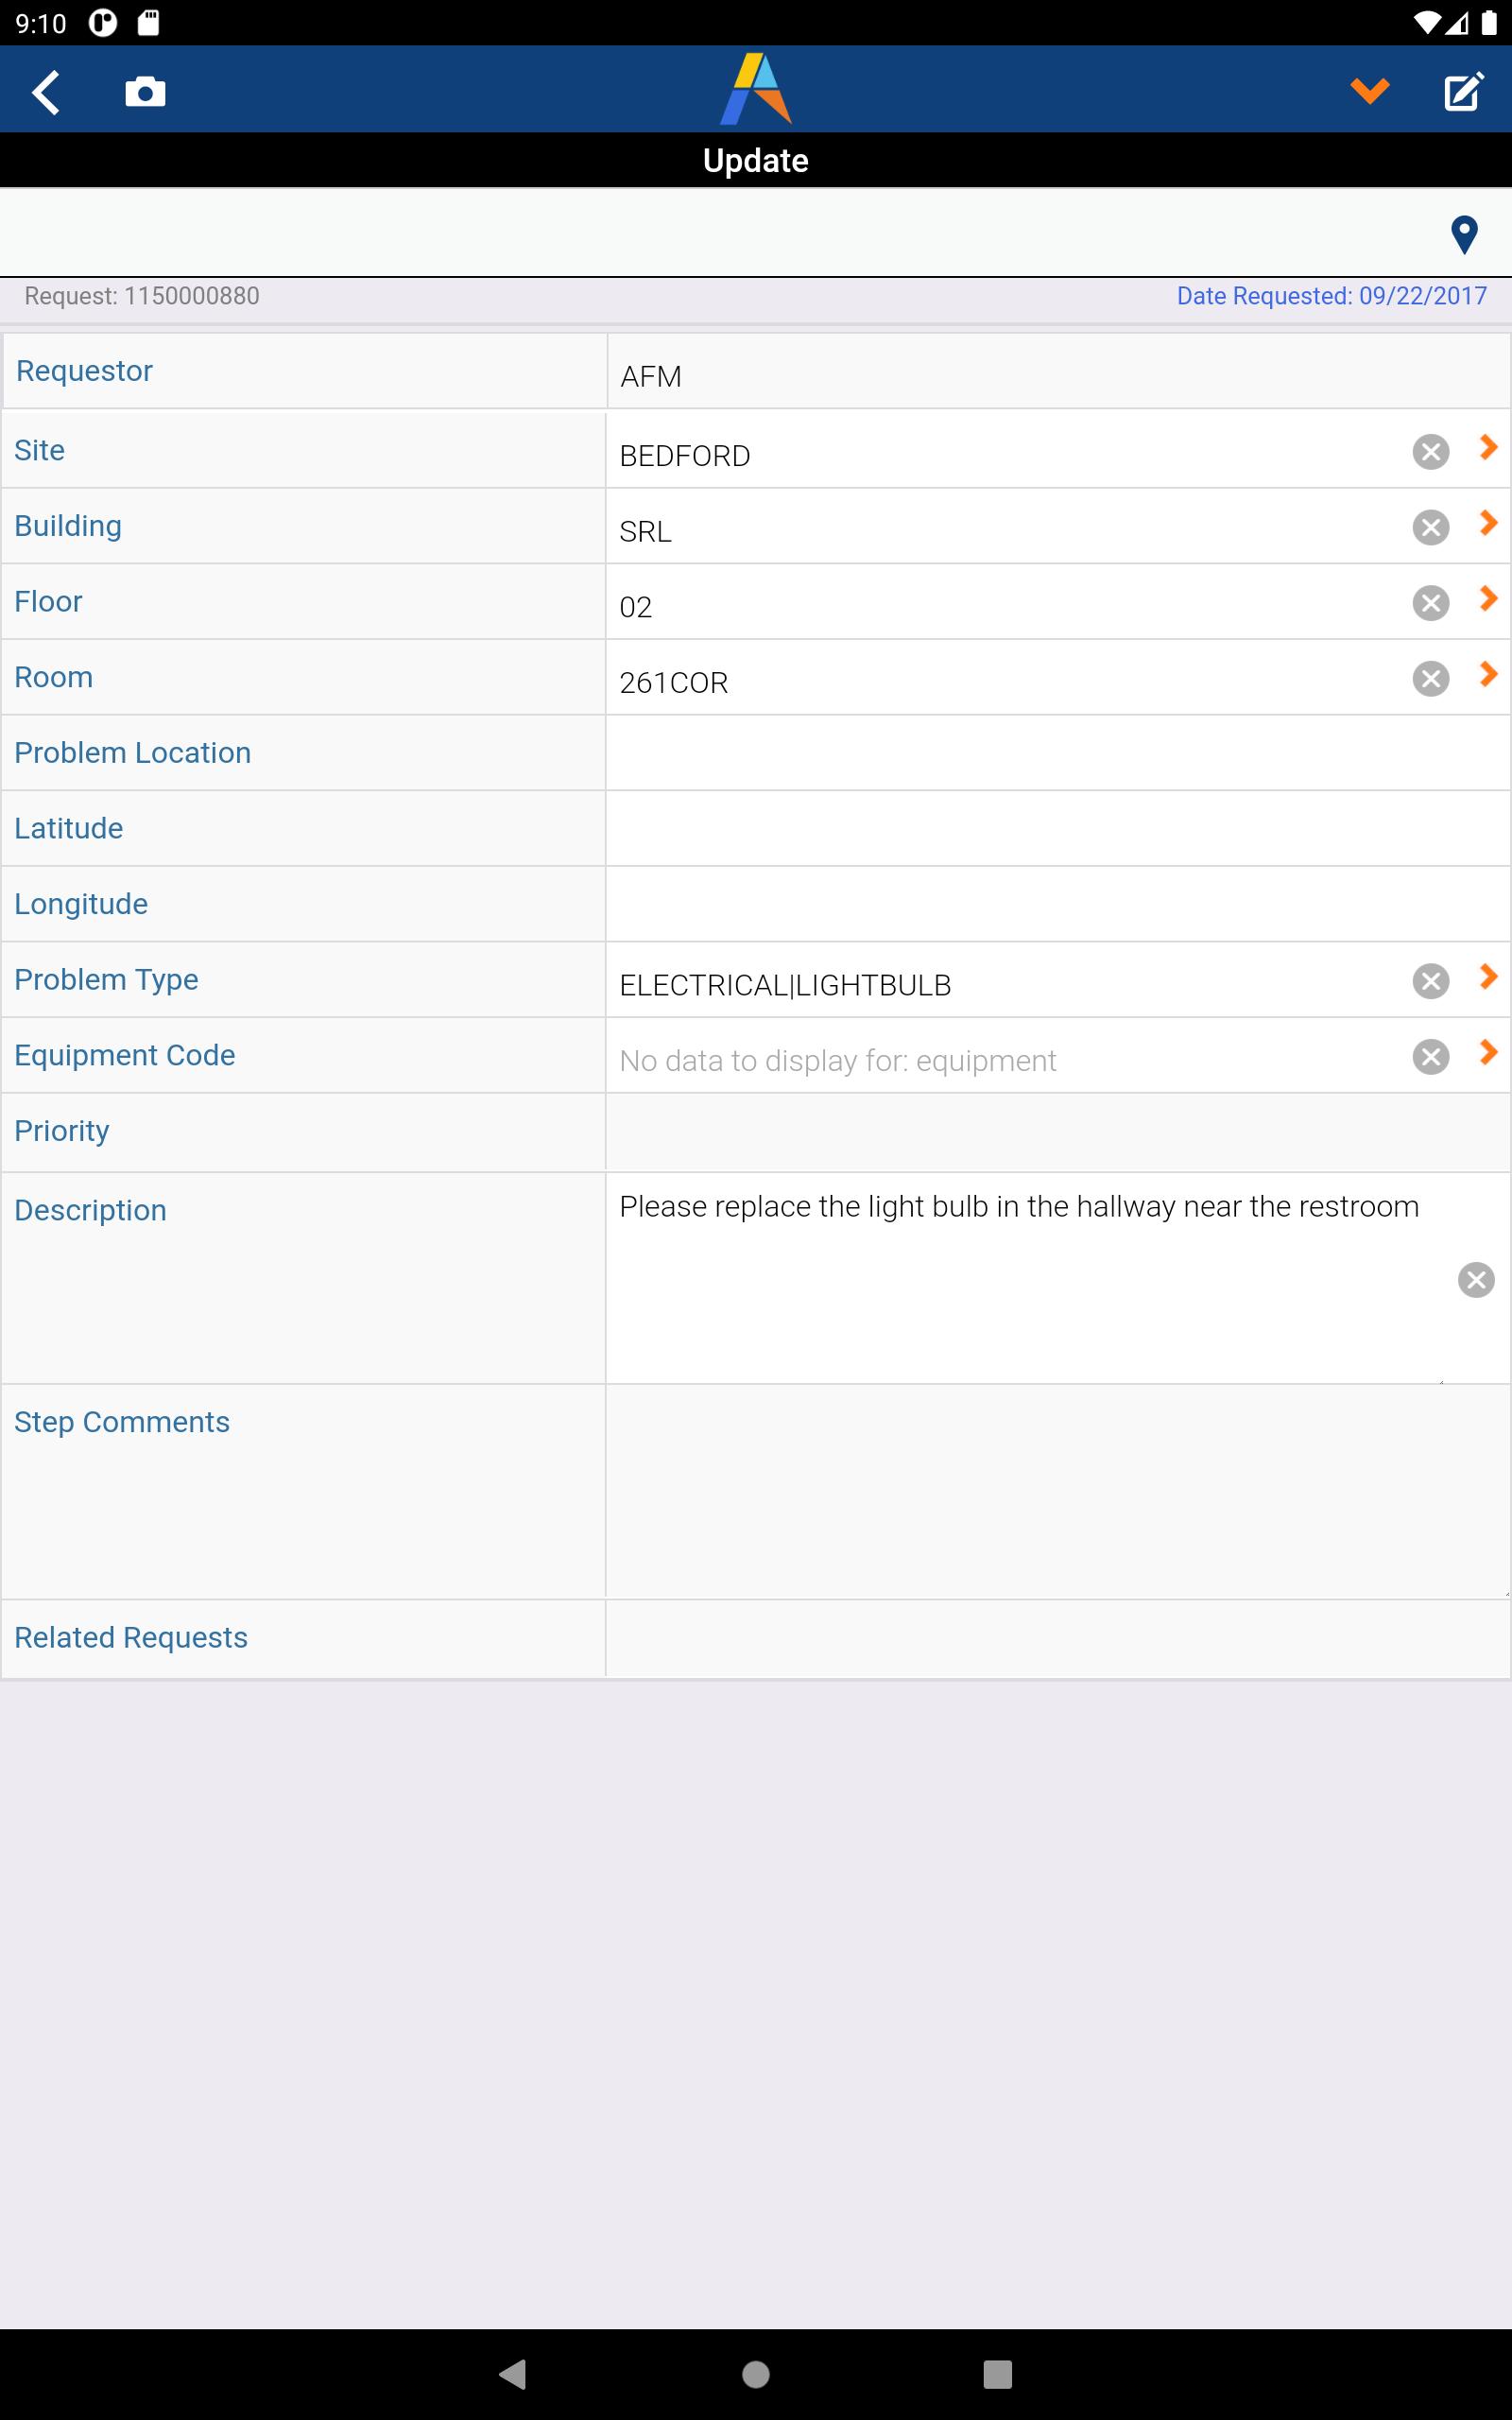The height and width of the screenshot is (2420, 1512).
Task: Click the Request: 1150000880 text
Action: click(142, 296)
